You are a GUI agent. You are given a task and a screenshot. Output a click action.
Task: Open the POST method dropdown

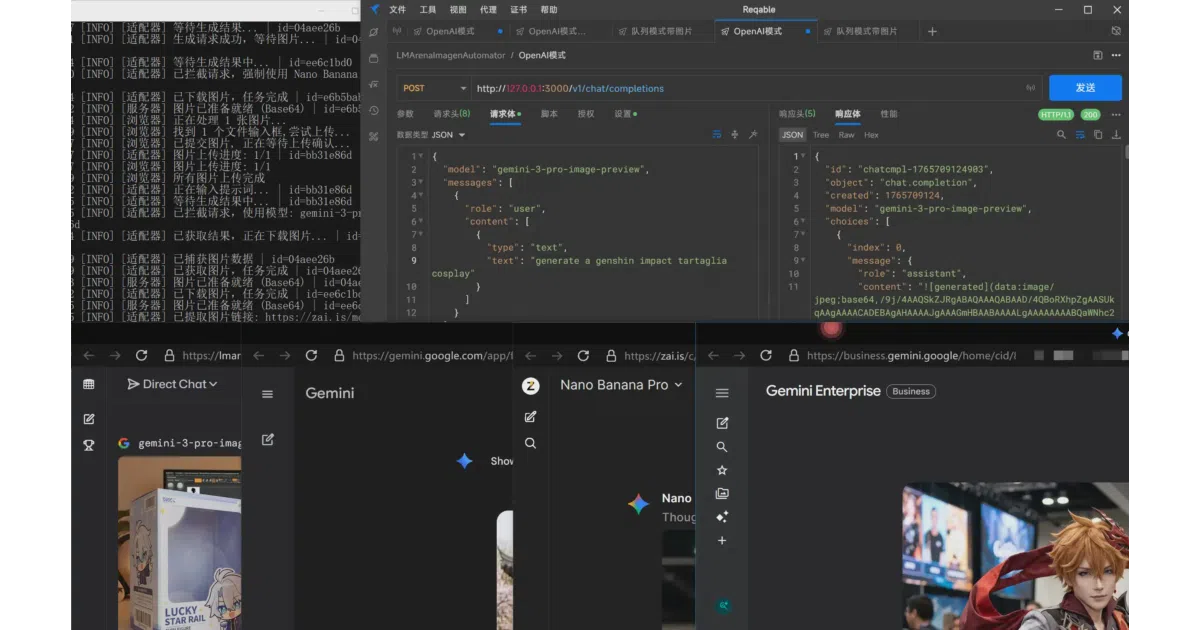(x=434, y=88)
